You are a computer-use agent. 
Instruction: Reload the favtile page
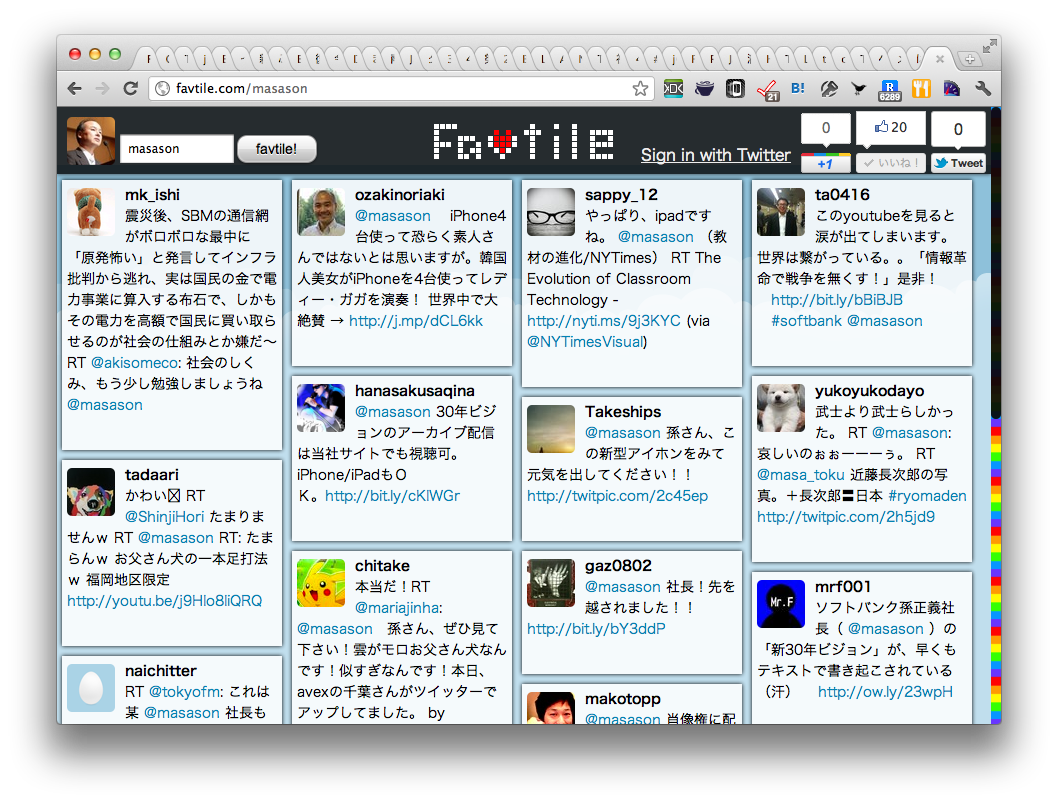131,88
